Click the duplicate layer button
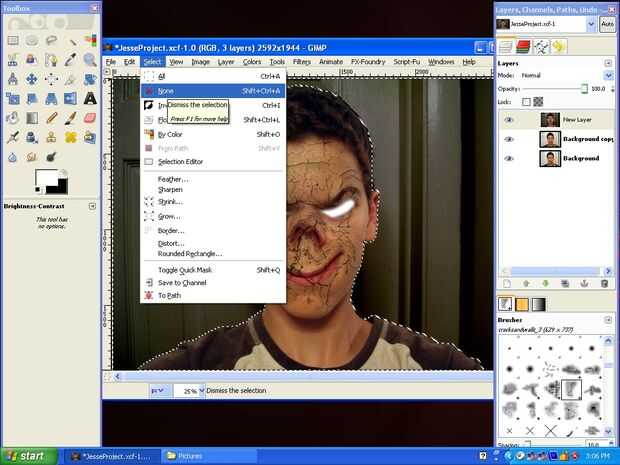The width and height of the screenshot is (620, 465). click(x=565, y=284)
